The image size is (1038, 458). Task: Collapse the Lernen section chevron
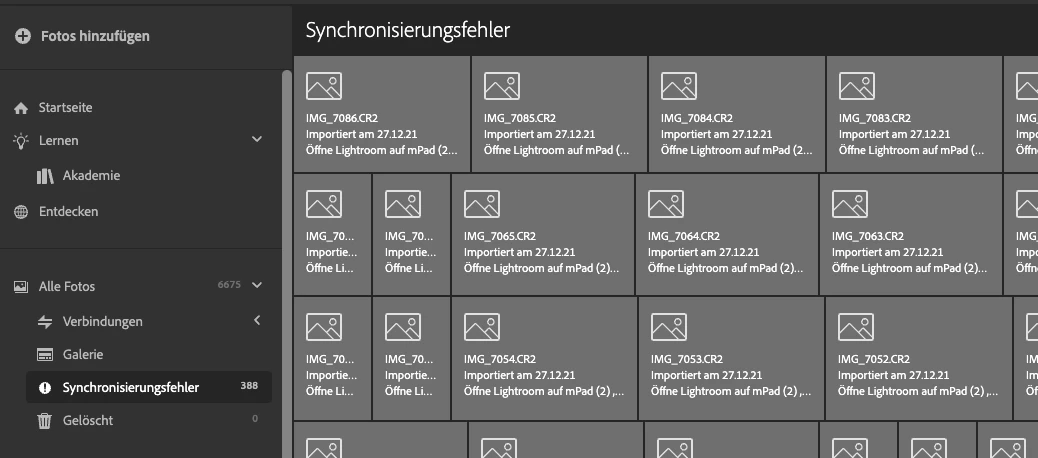(x=257, y=139)
